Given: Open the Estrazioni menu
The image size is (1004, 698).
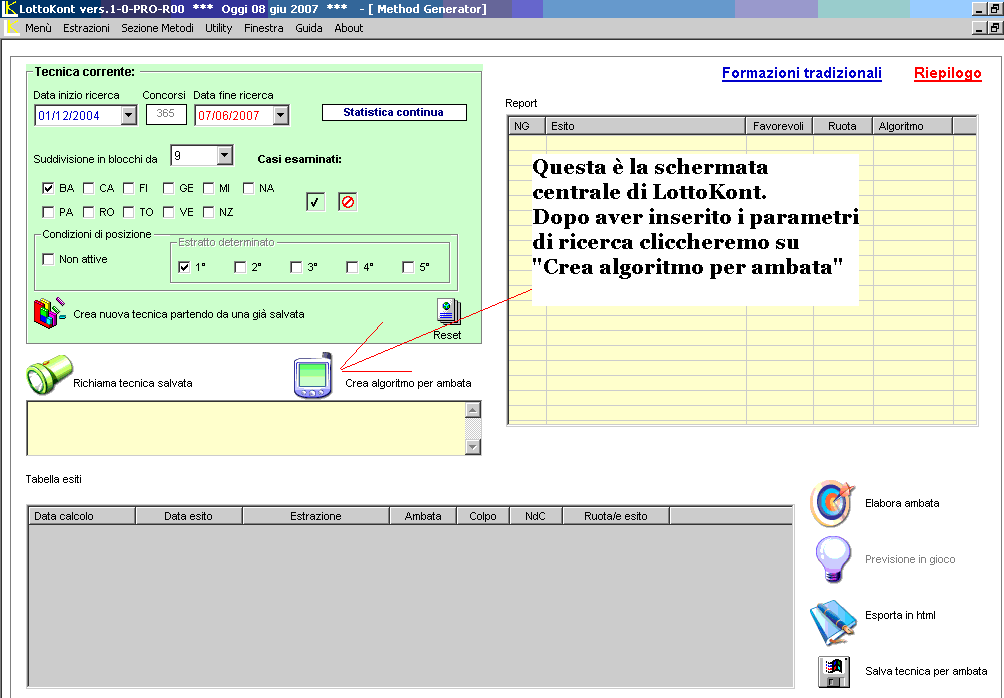Looking at the screenshot, I should 86,28.
